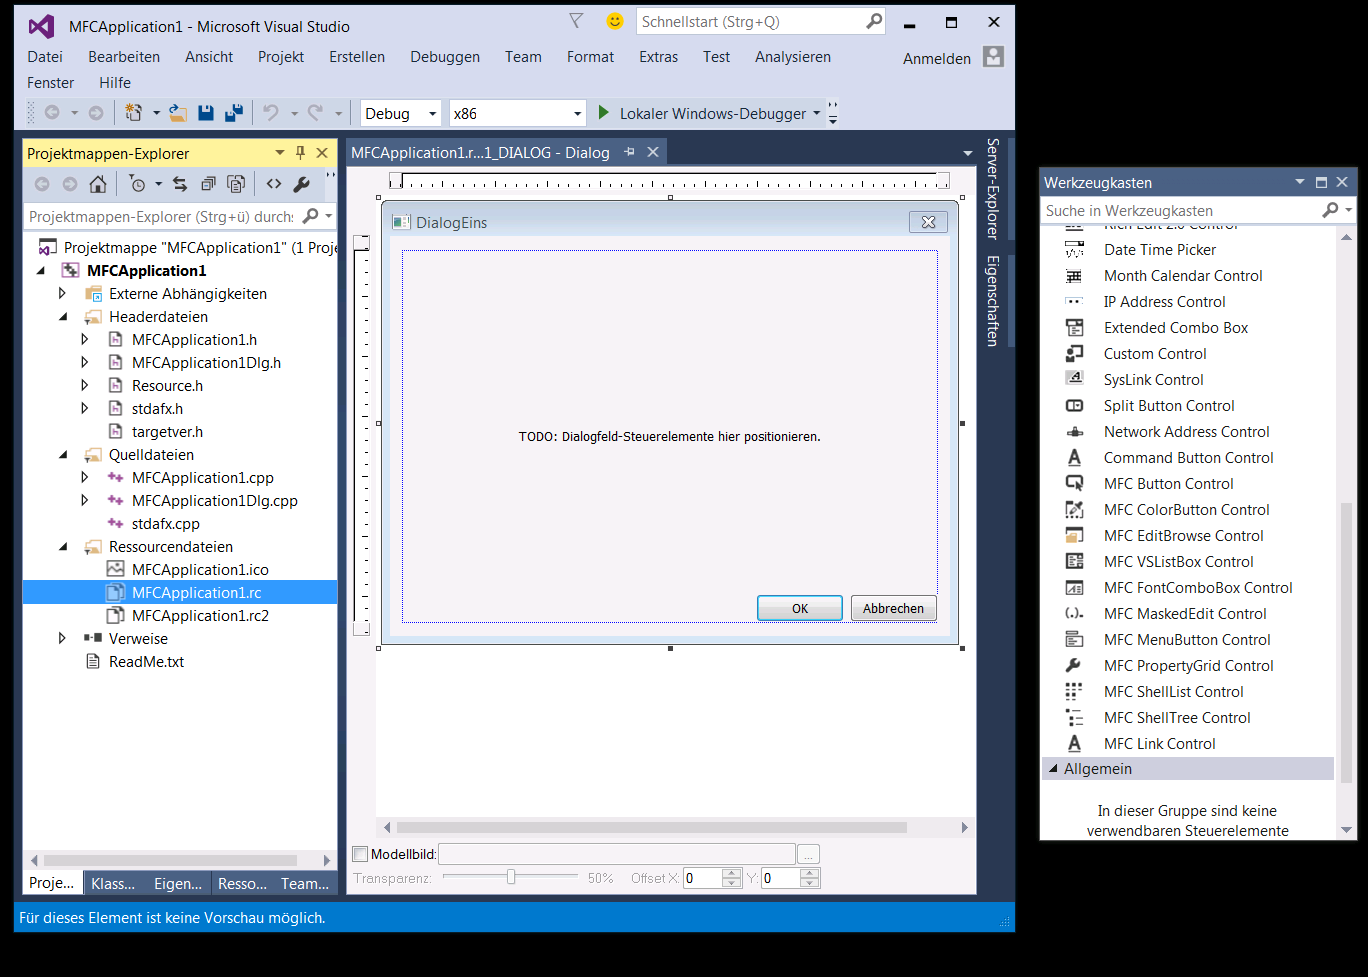The height and width of the screenshot is (977, 1368).
Task: Click search magnifier in Werkzeugkasten
Action: point(1330,210)
